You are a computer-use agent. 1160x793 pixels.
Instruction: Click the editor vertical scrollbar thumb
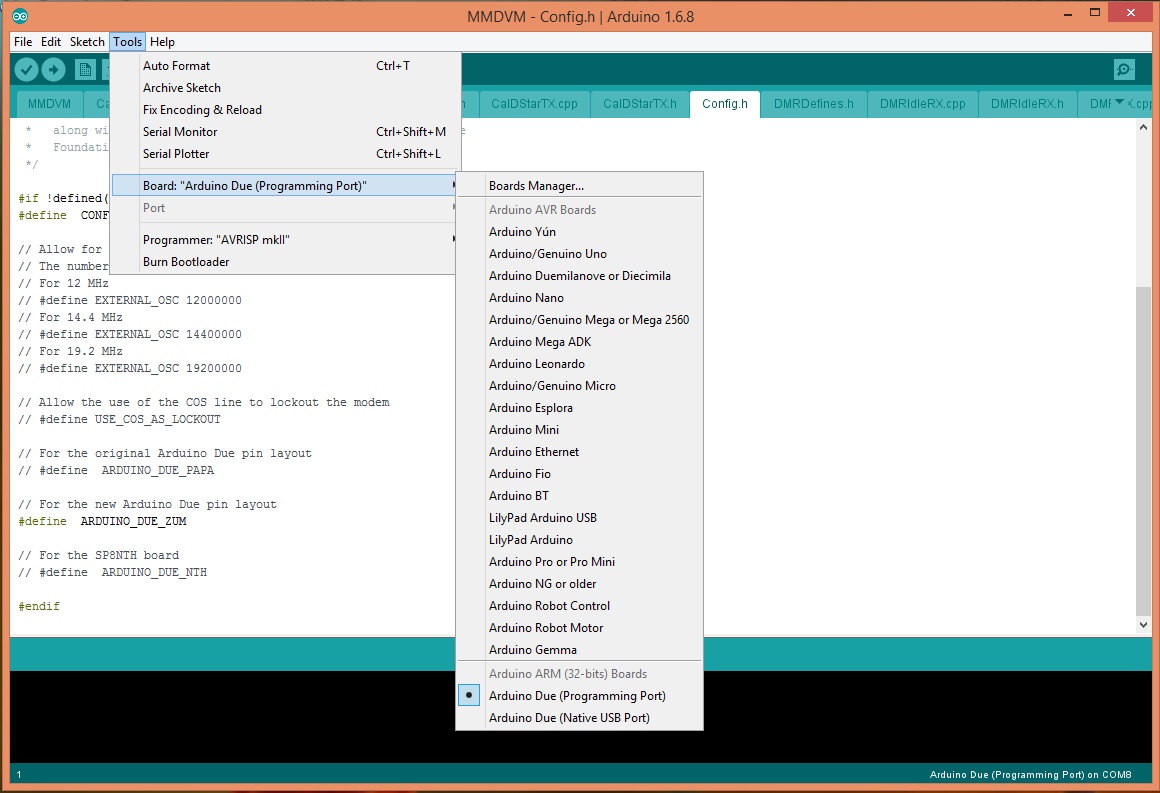point(1143,451)
